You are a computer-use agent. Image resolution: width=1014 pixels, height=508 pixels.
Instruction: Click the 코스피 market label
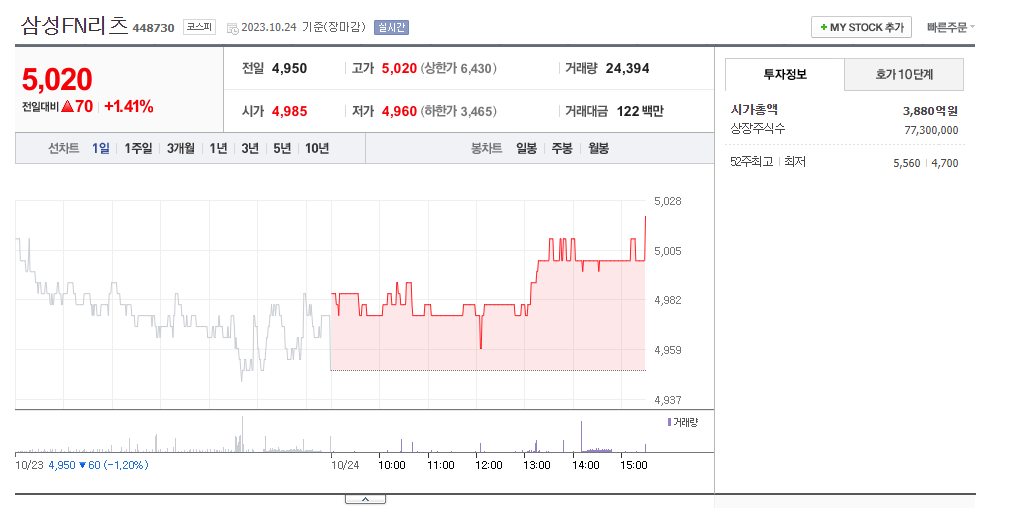199,26
